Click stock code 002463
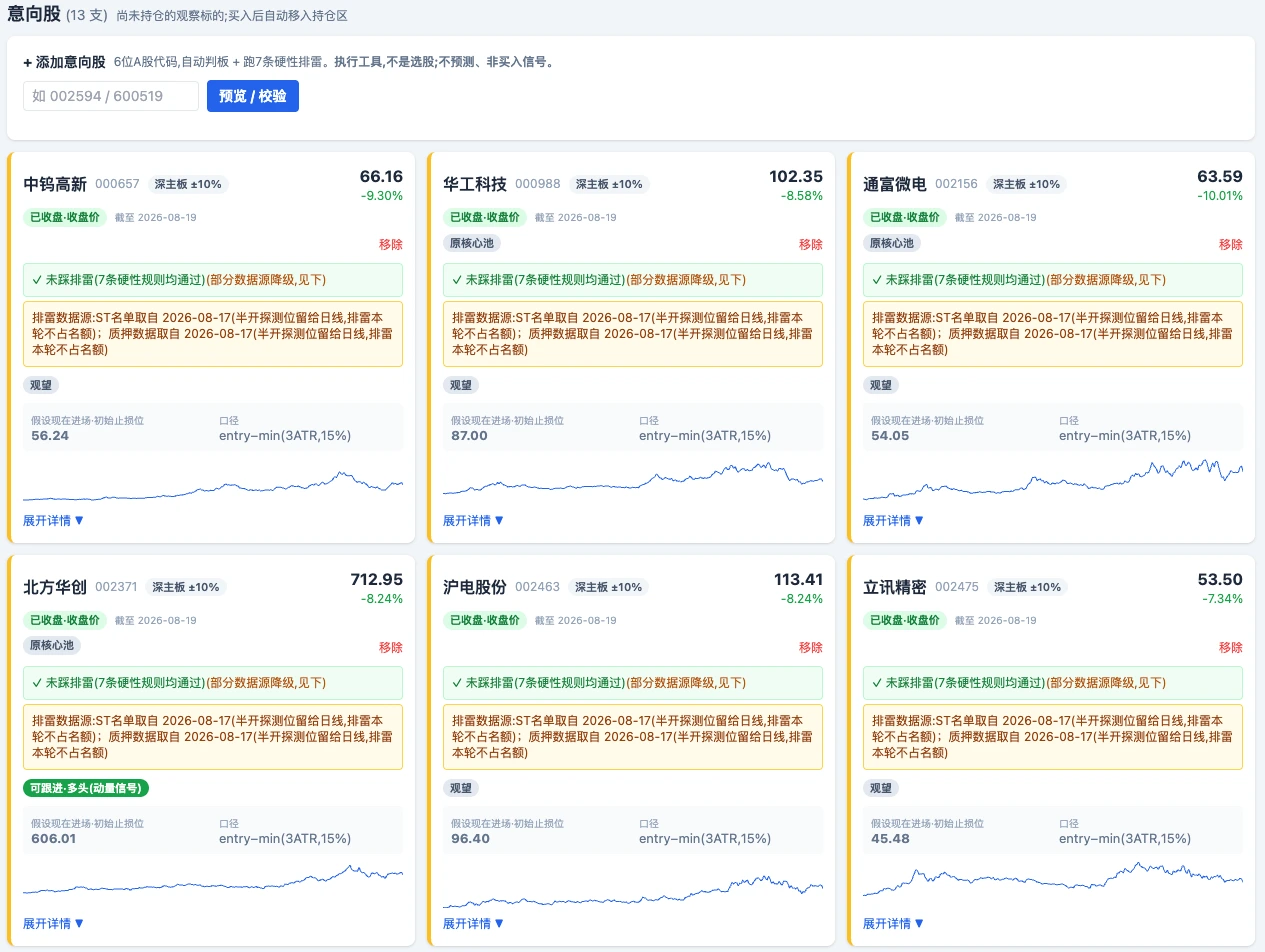 (537, 587)
